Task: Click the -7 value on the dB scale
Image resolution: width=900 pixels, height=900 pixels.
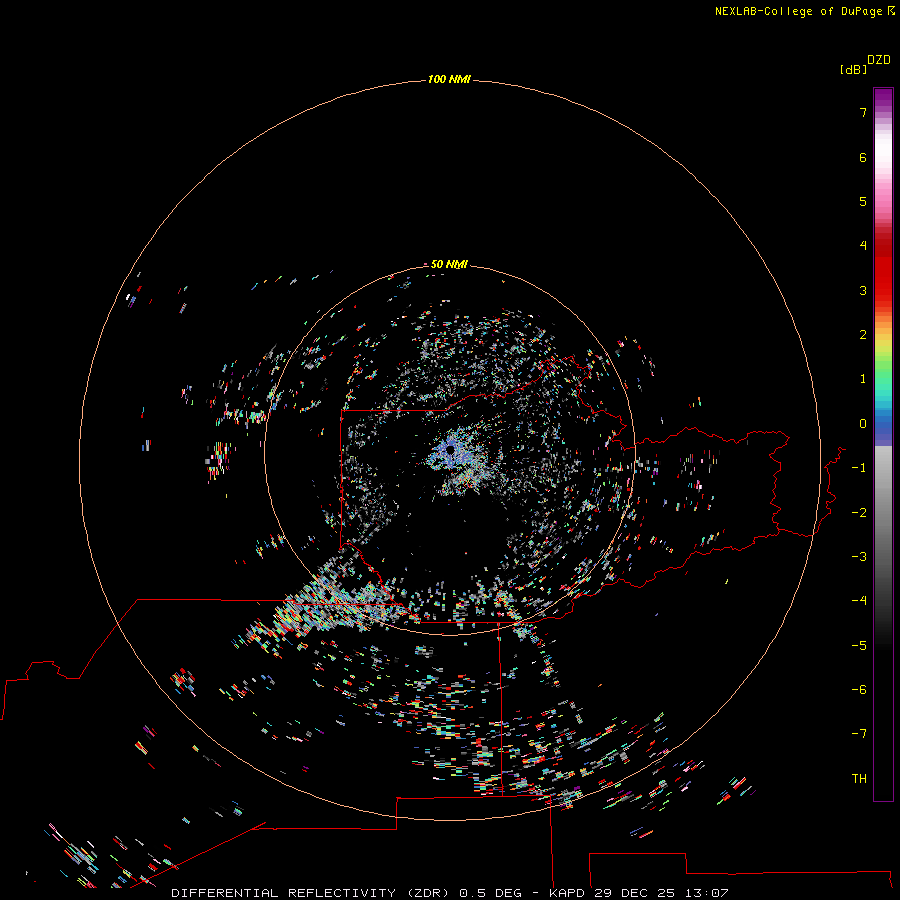Action: tap(859, 734)
